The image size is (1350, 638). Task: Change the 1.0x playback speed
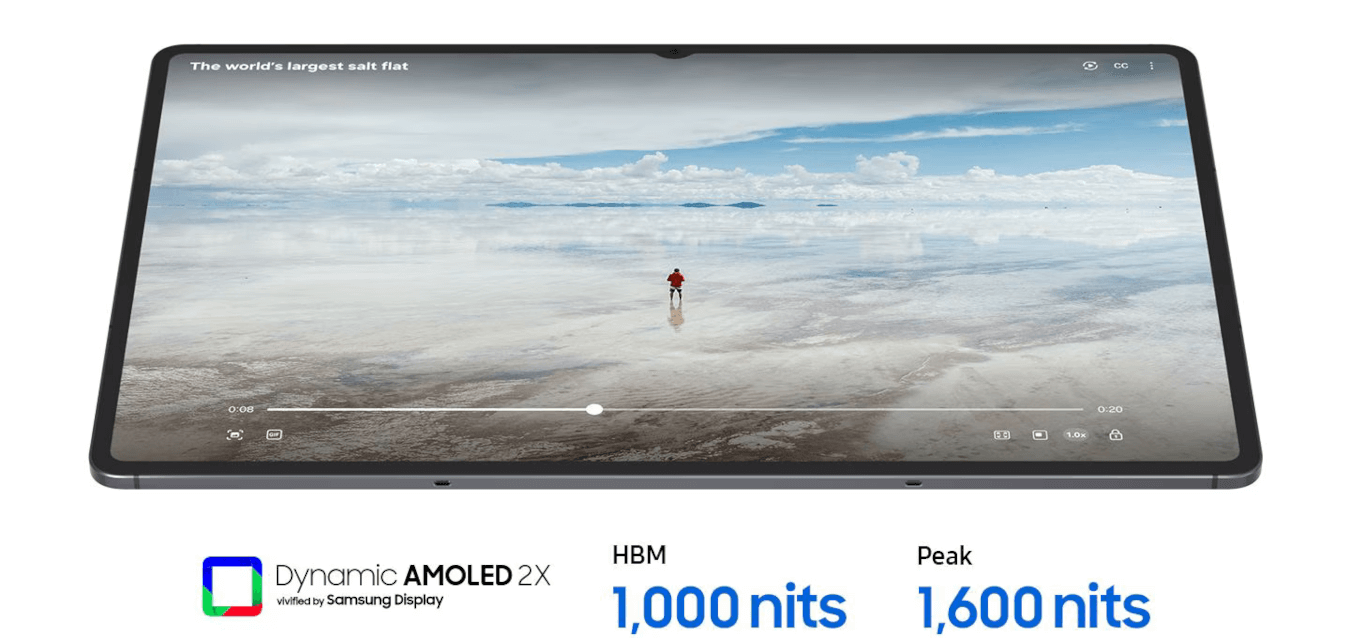[1076, 435]
